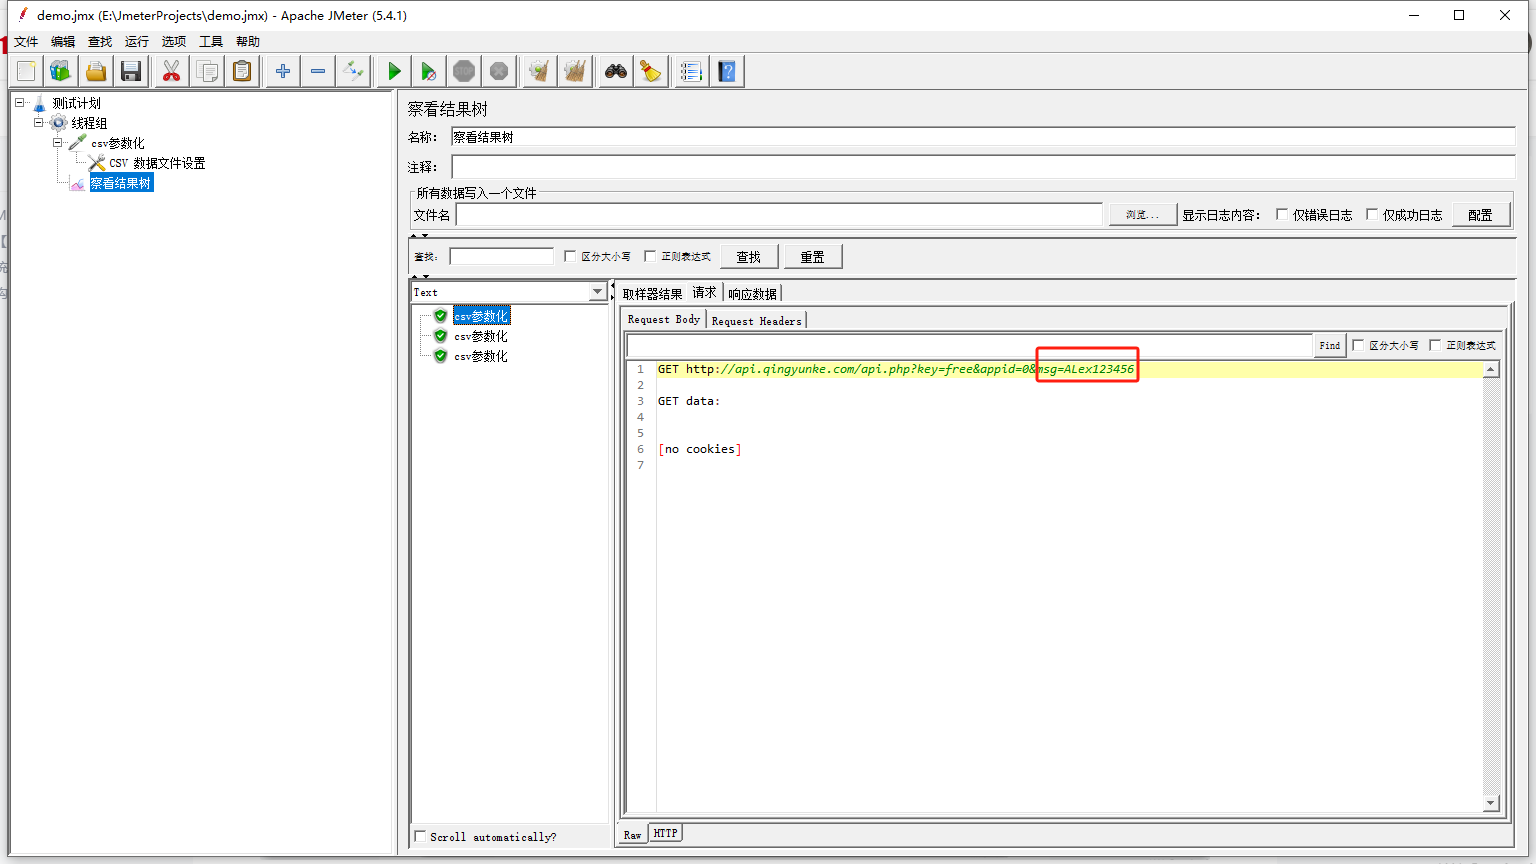Open the Templates toolbar icon
The height and width of the screenshot is (864, 1536).
pyautogui.click(x=61, y=71)
